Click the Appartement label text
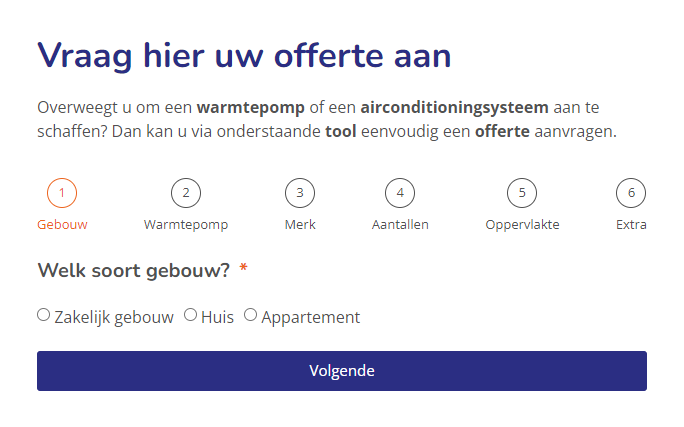The width and height of the screenshot is (684, 427). (x=311, y=317)
